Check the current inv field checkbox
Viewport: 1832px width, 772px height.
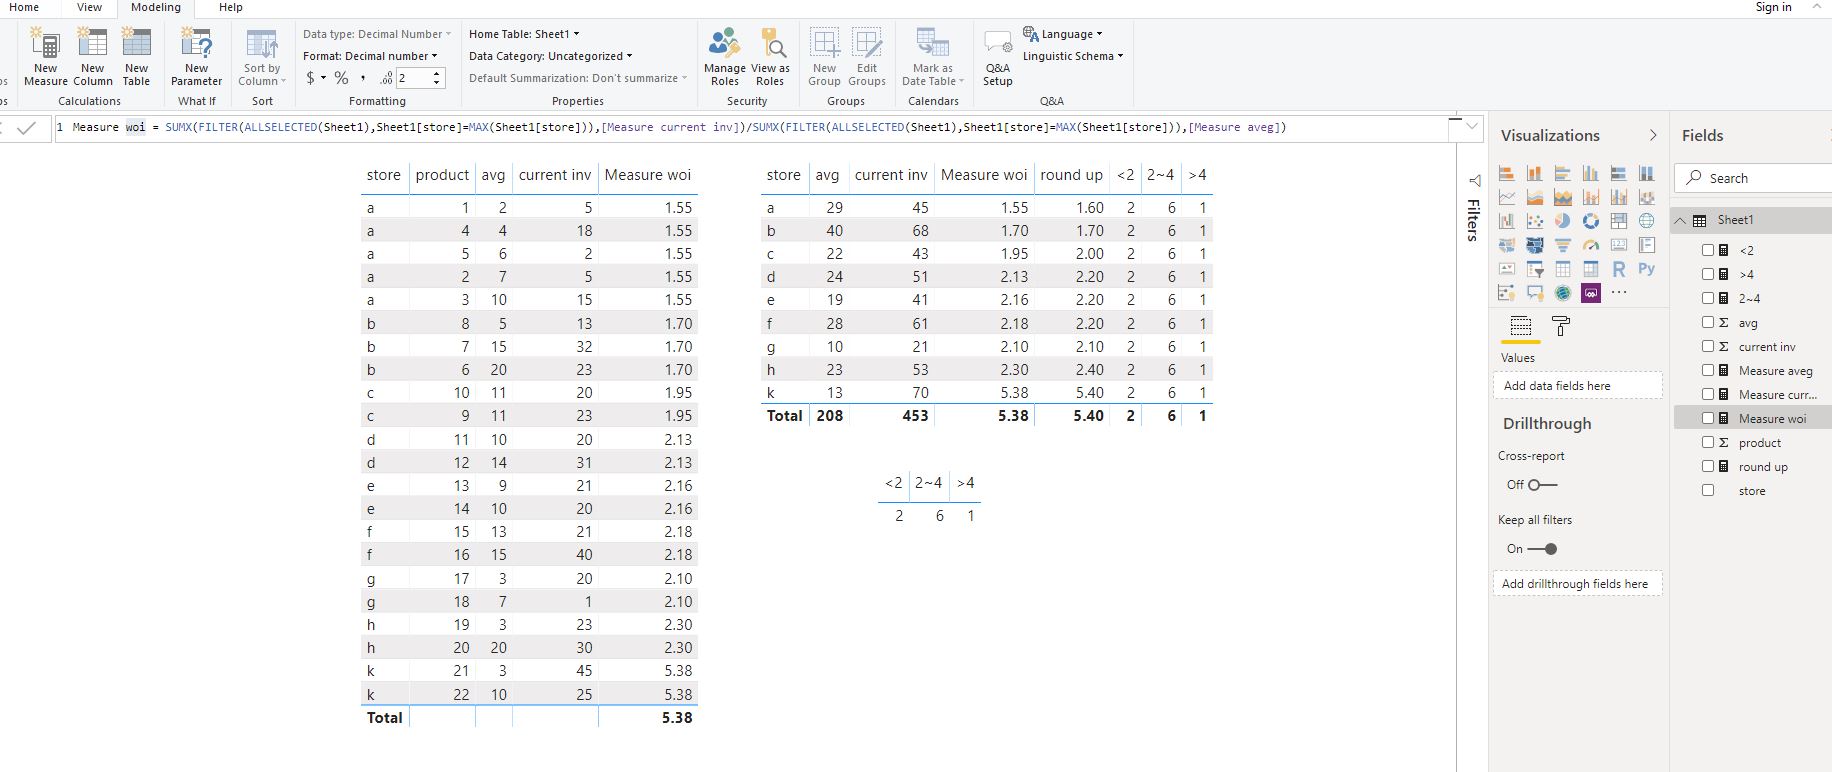pyautogui.click(x=1708, y=346)
